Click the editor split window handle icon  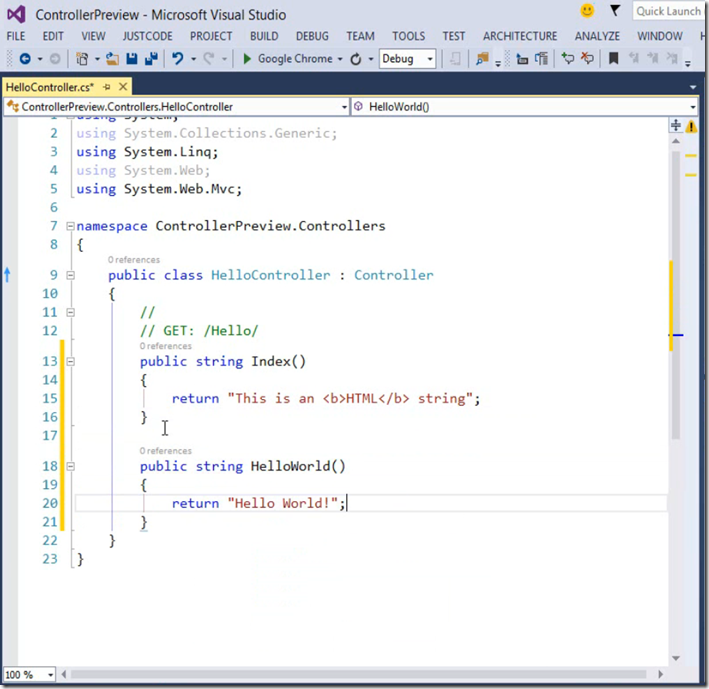(676, 125)
